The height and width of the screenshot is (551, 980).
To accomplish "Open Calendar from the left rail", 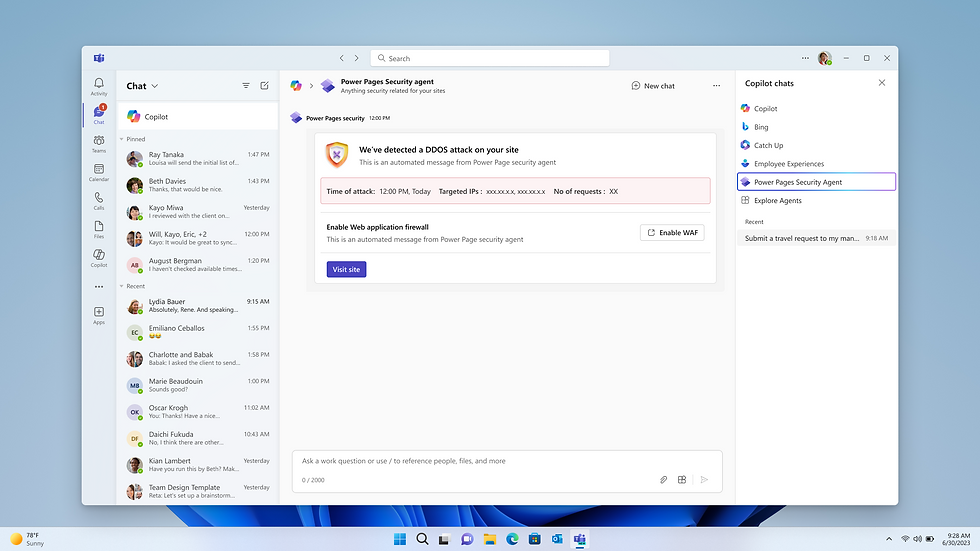I will 99,172.
